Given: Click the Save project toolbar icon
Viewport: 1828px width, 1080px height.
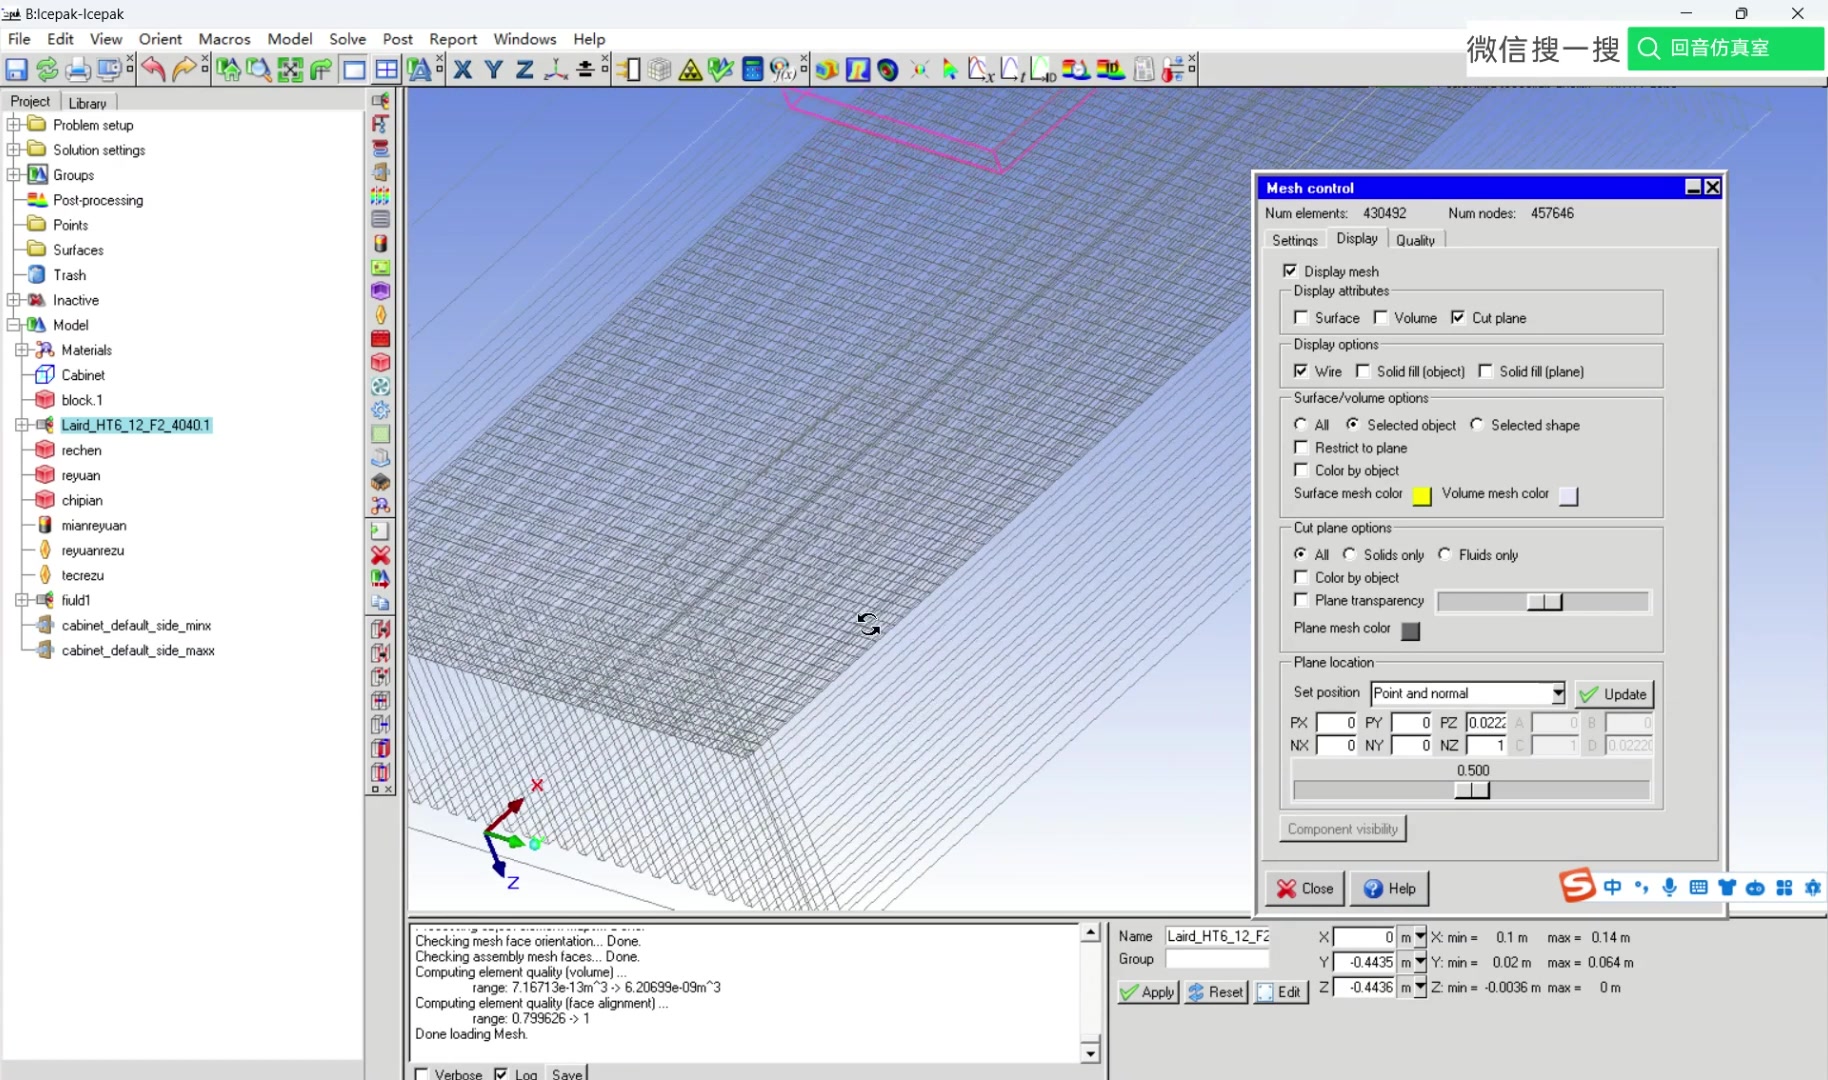Looking at the screenshot, I should (16, 69).
